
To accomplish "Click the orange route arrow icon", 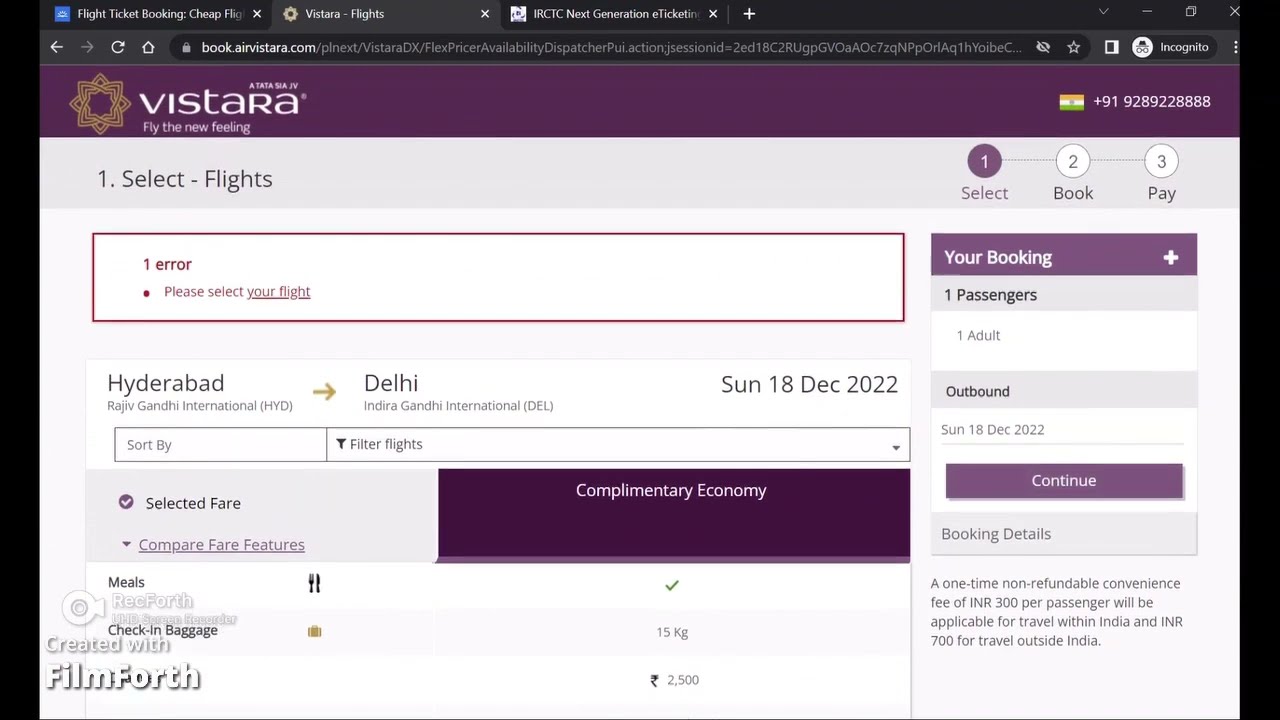I will 324,392.
